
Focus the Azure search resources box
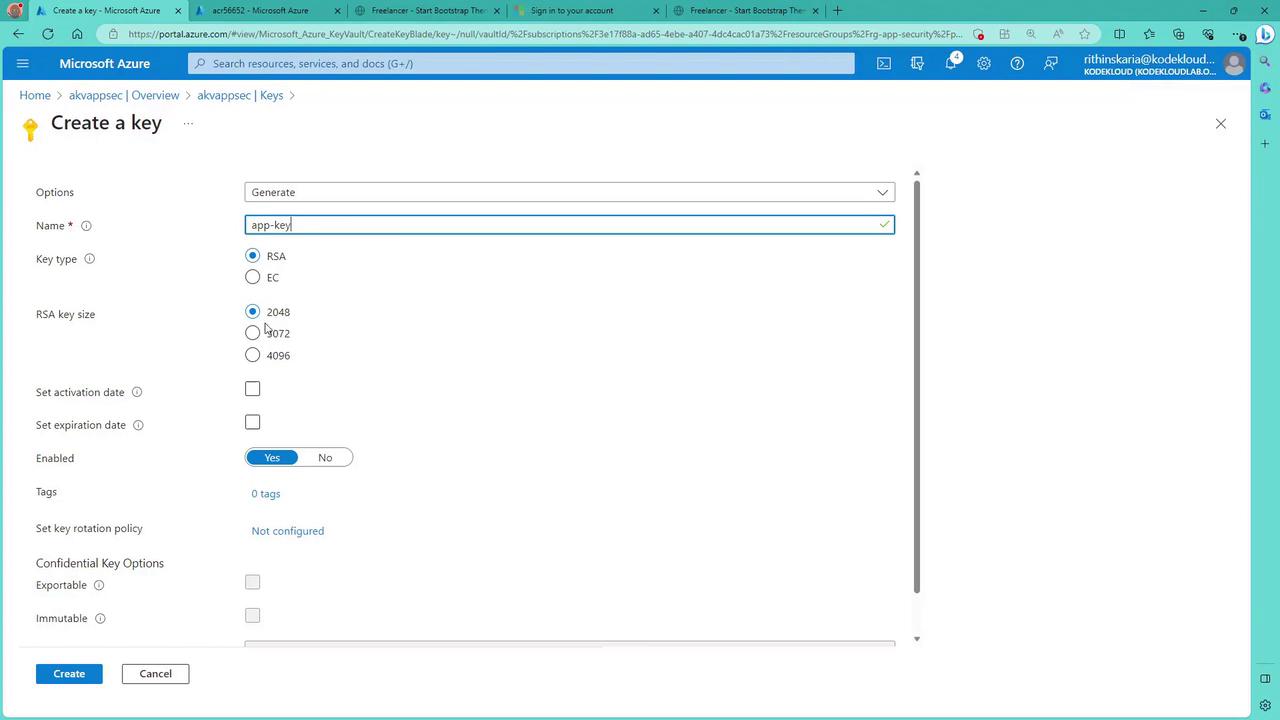[x=521, y=63]
